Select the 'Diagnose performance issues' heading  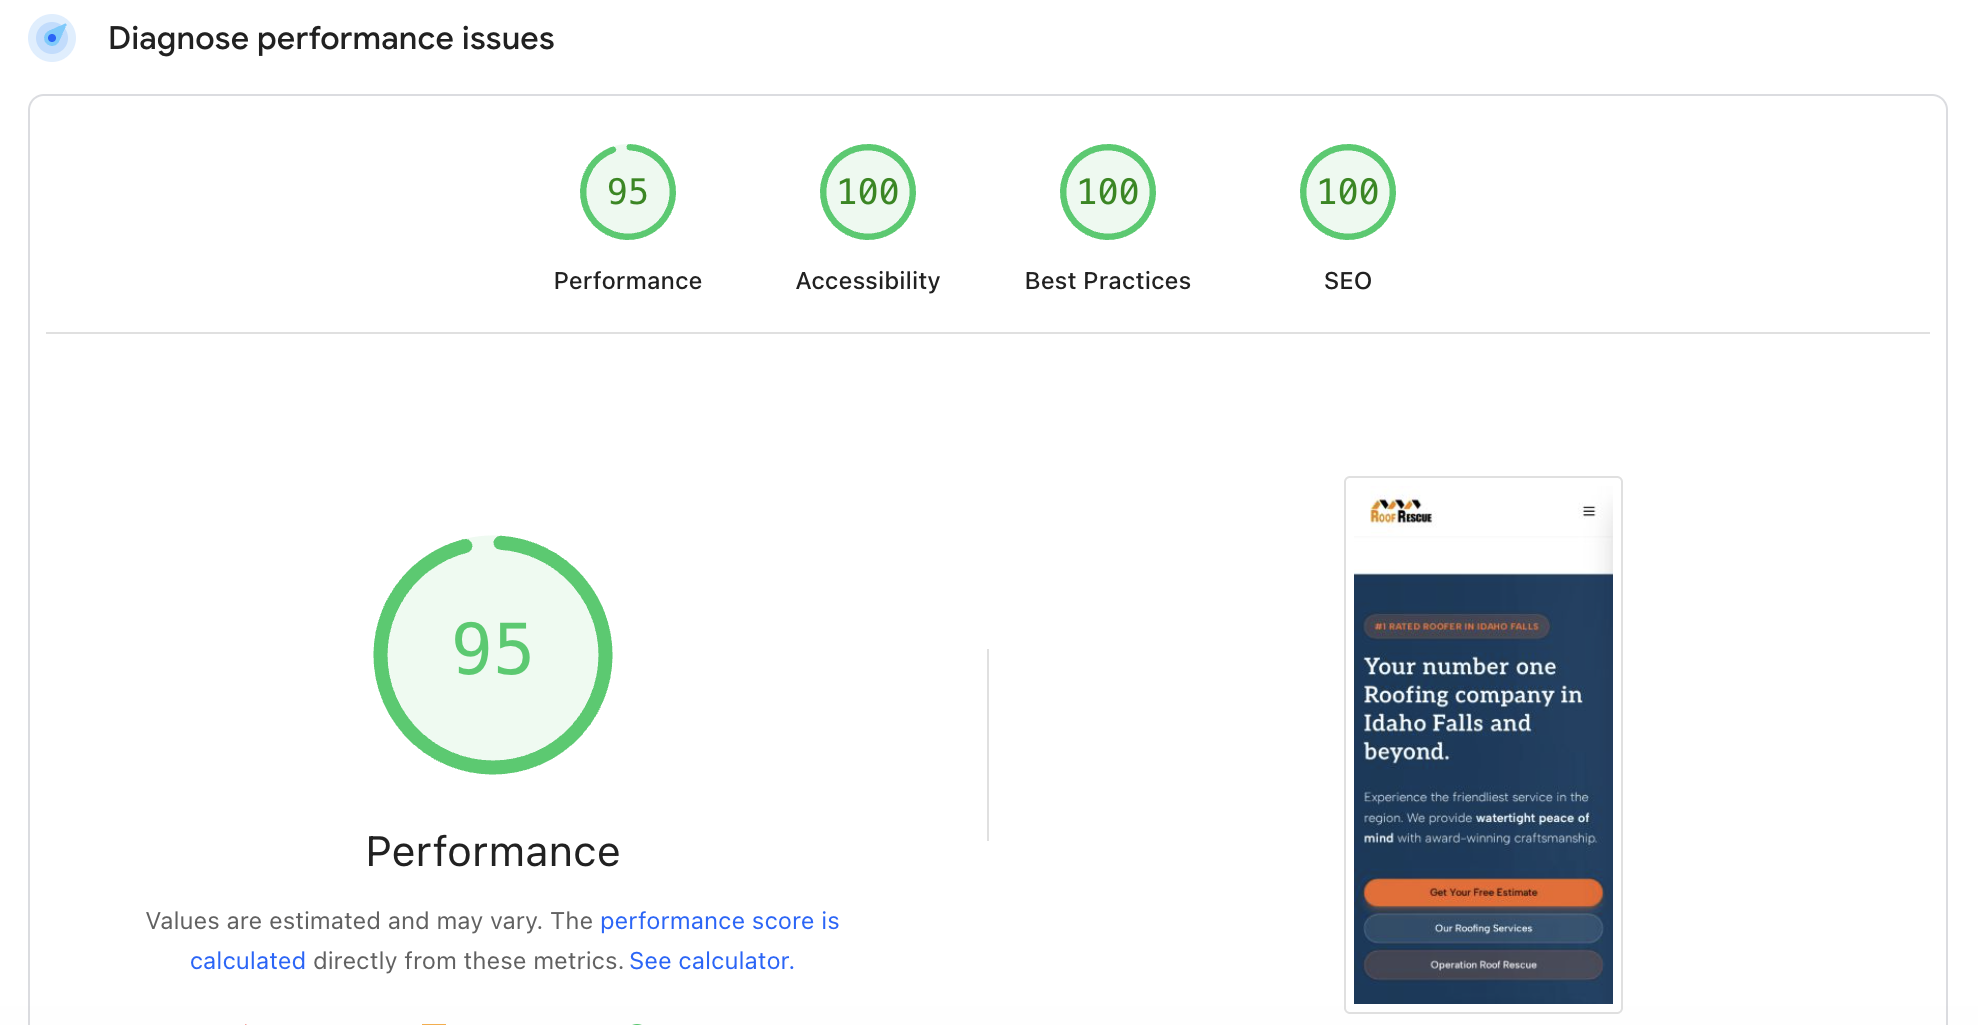pyautogui.click(x=331, y=38)
